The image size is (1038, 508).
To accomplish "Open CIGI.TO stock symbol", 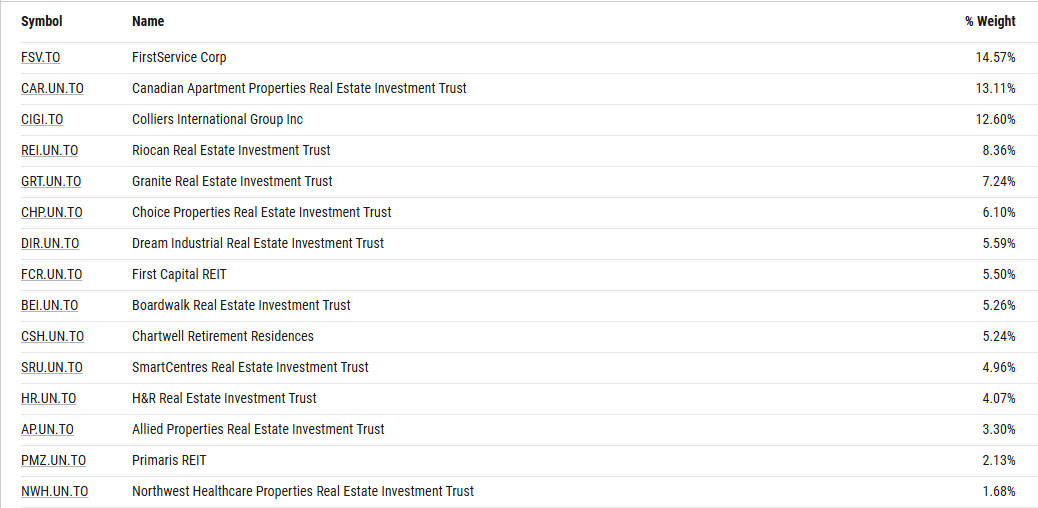I will (x=42, y=120).
